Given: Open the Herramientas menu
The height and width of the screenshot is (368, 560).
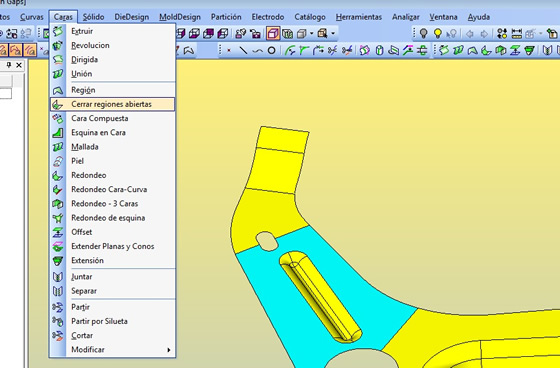Looking at the screenshot, I should 359,17.
